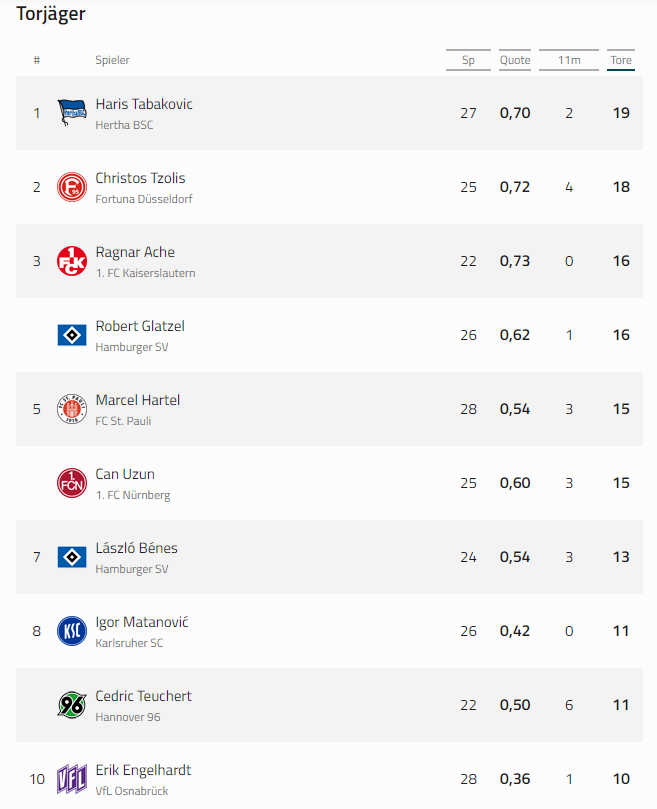Sort table by Tore column
This screenshot has height=809, width=657.
[621, 60]
